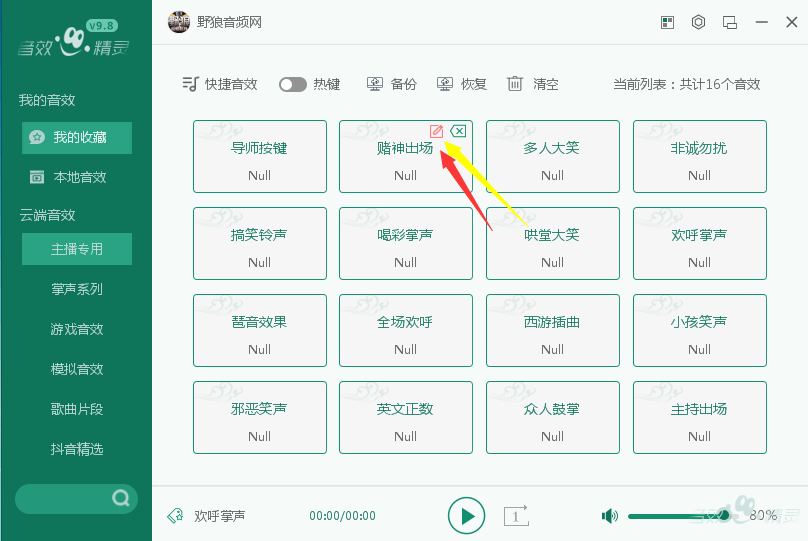Play the current sound effect
Image resolution: width=808 pixels, height=541 pixels.
tap(466, 516)
